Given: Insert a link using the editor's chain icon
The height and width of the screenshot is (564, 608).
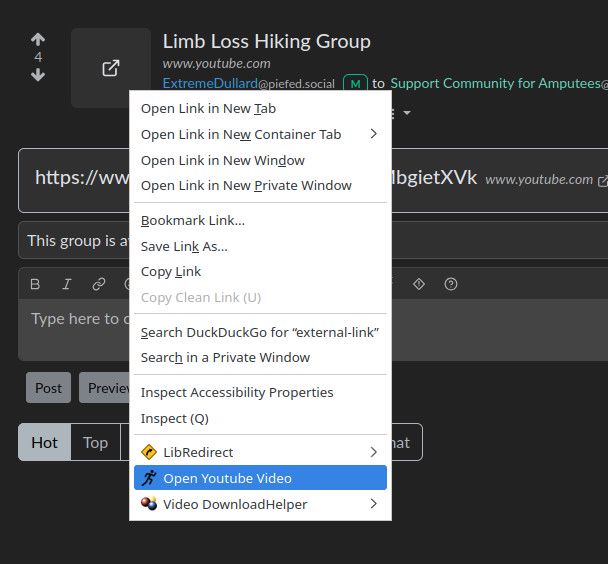Looking at the screenshot, I should point(98,285).
